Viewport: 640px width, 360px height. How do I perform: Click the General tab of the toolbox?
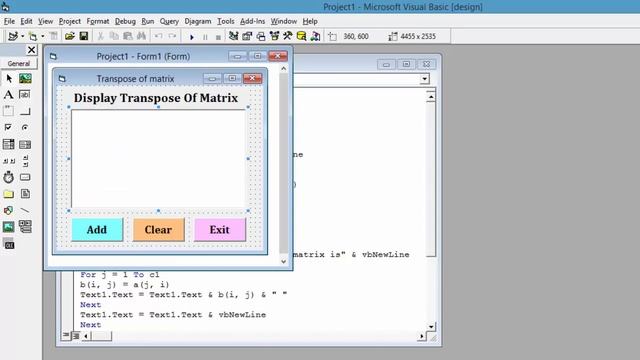(x=19, y=63)
